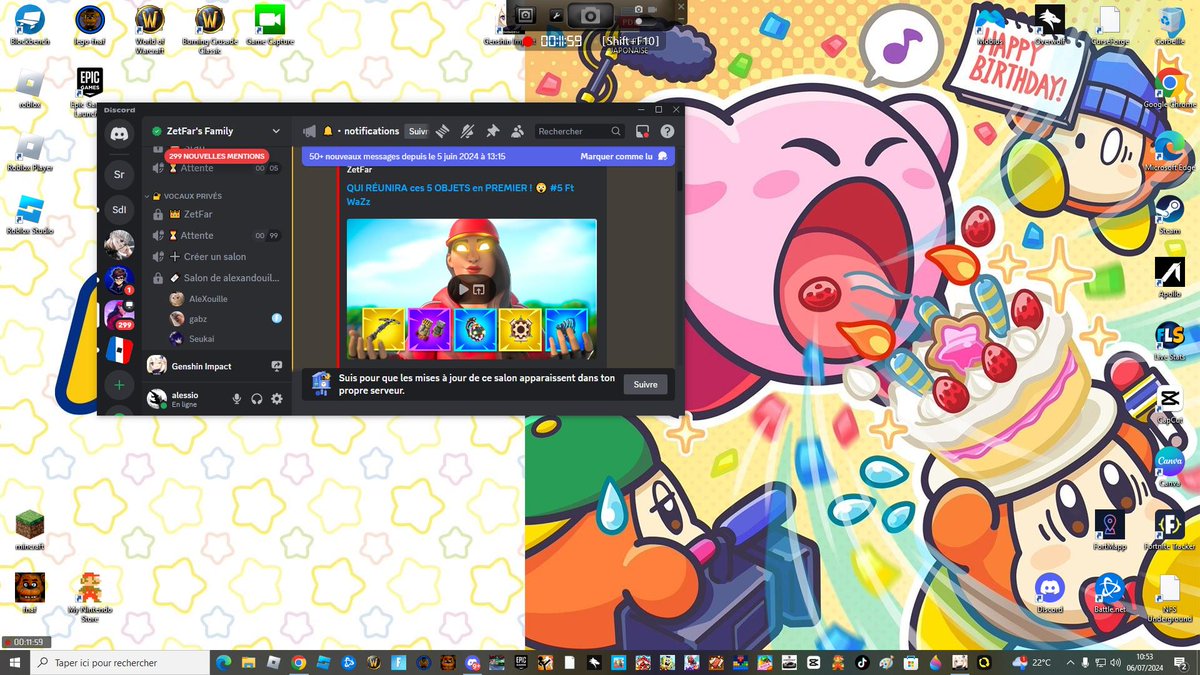Jump to the 299 nouvelles mentions pill
The width and height of the screenshot is (1200, 675).
[x=217, y=156]
